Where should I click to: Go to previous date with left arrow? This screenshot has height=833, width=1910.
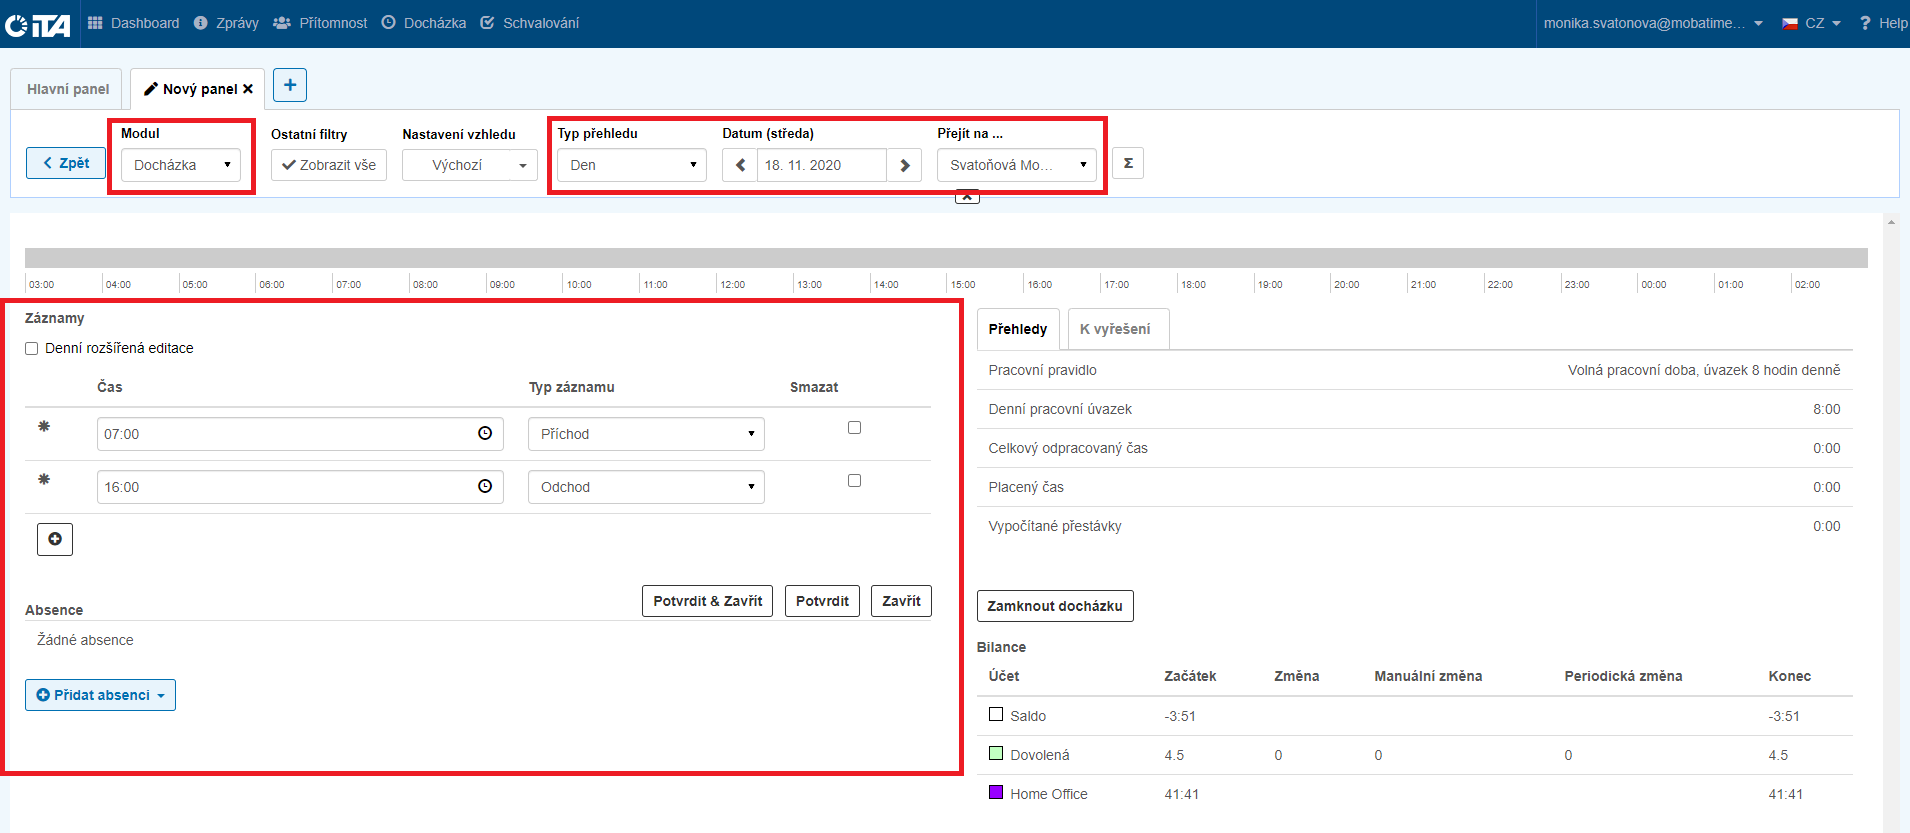pyautogui.click(x=740, y=165)
